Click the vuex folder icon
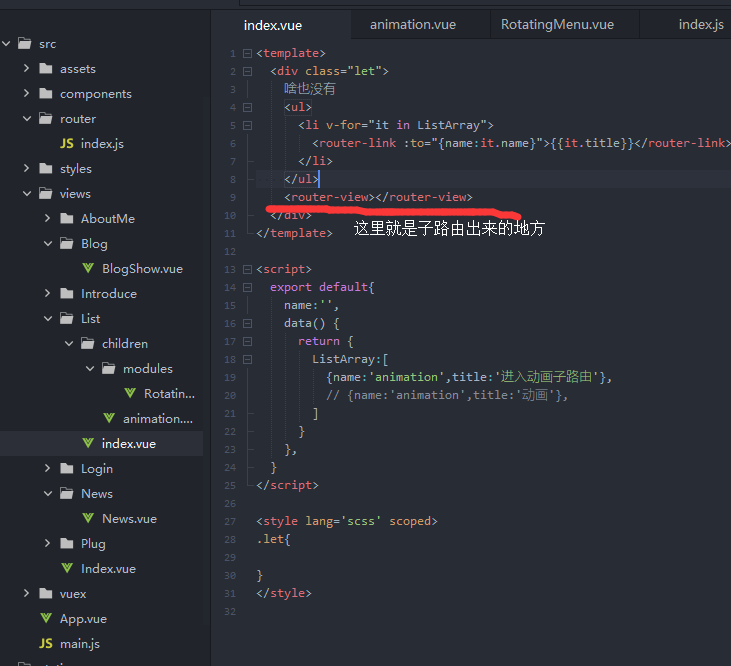Viewport: 731px width, 666px height. [x=46, y=593]
